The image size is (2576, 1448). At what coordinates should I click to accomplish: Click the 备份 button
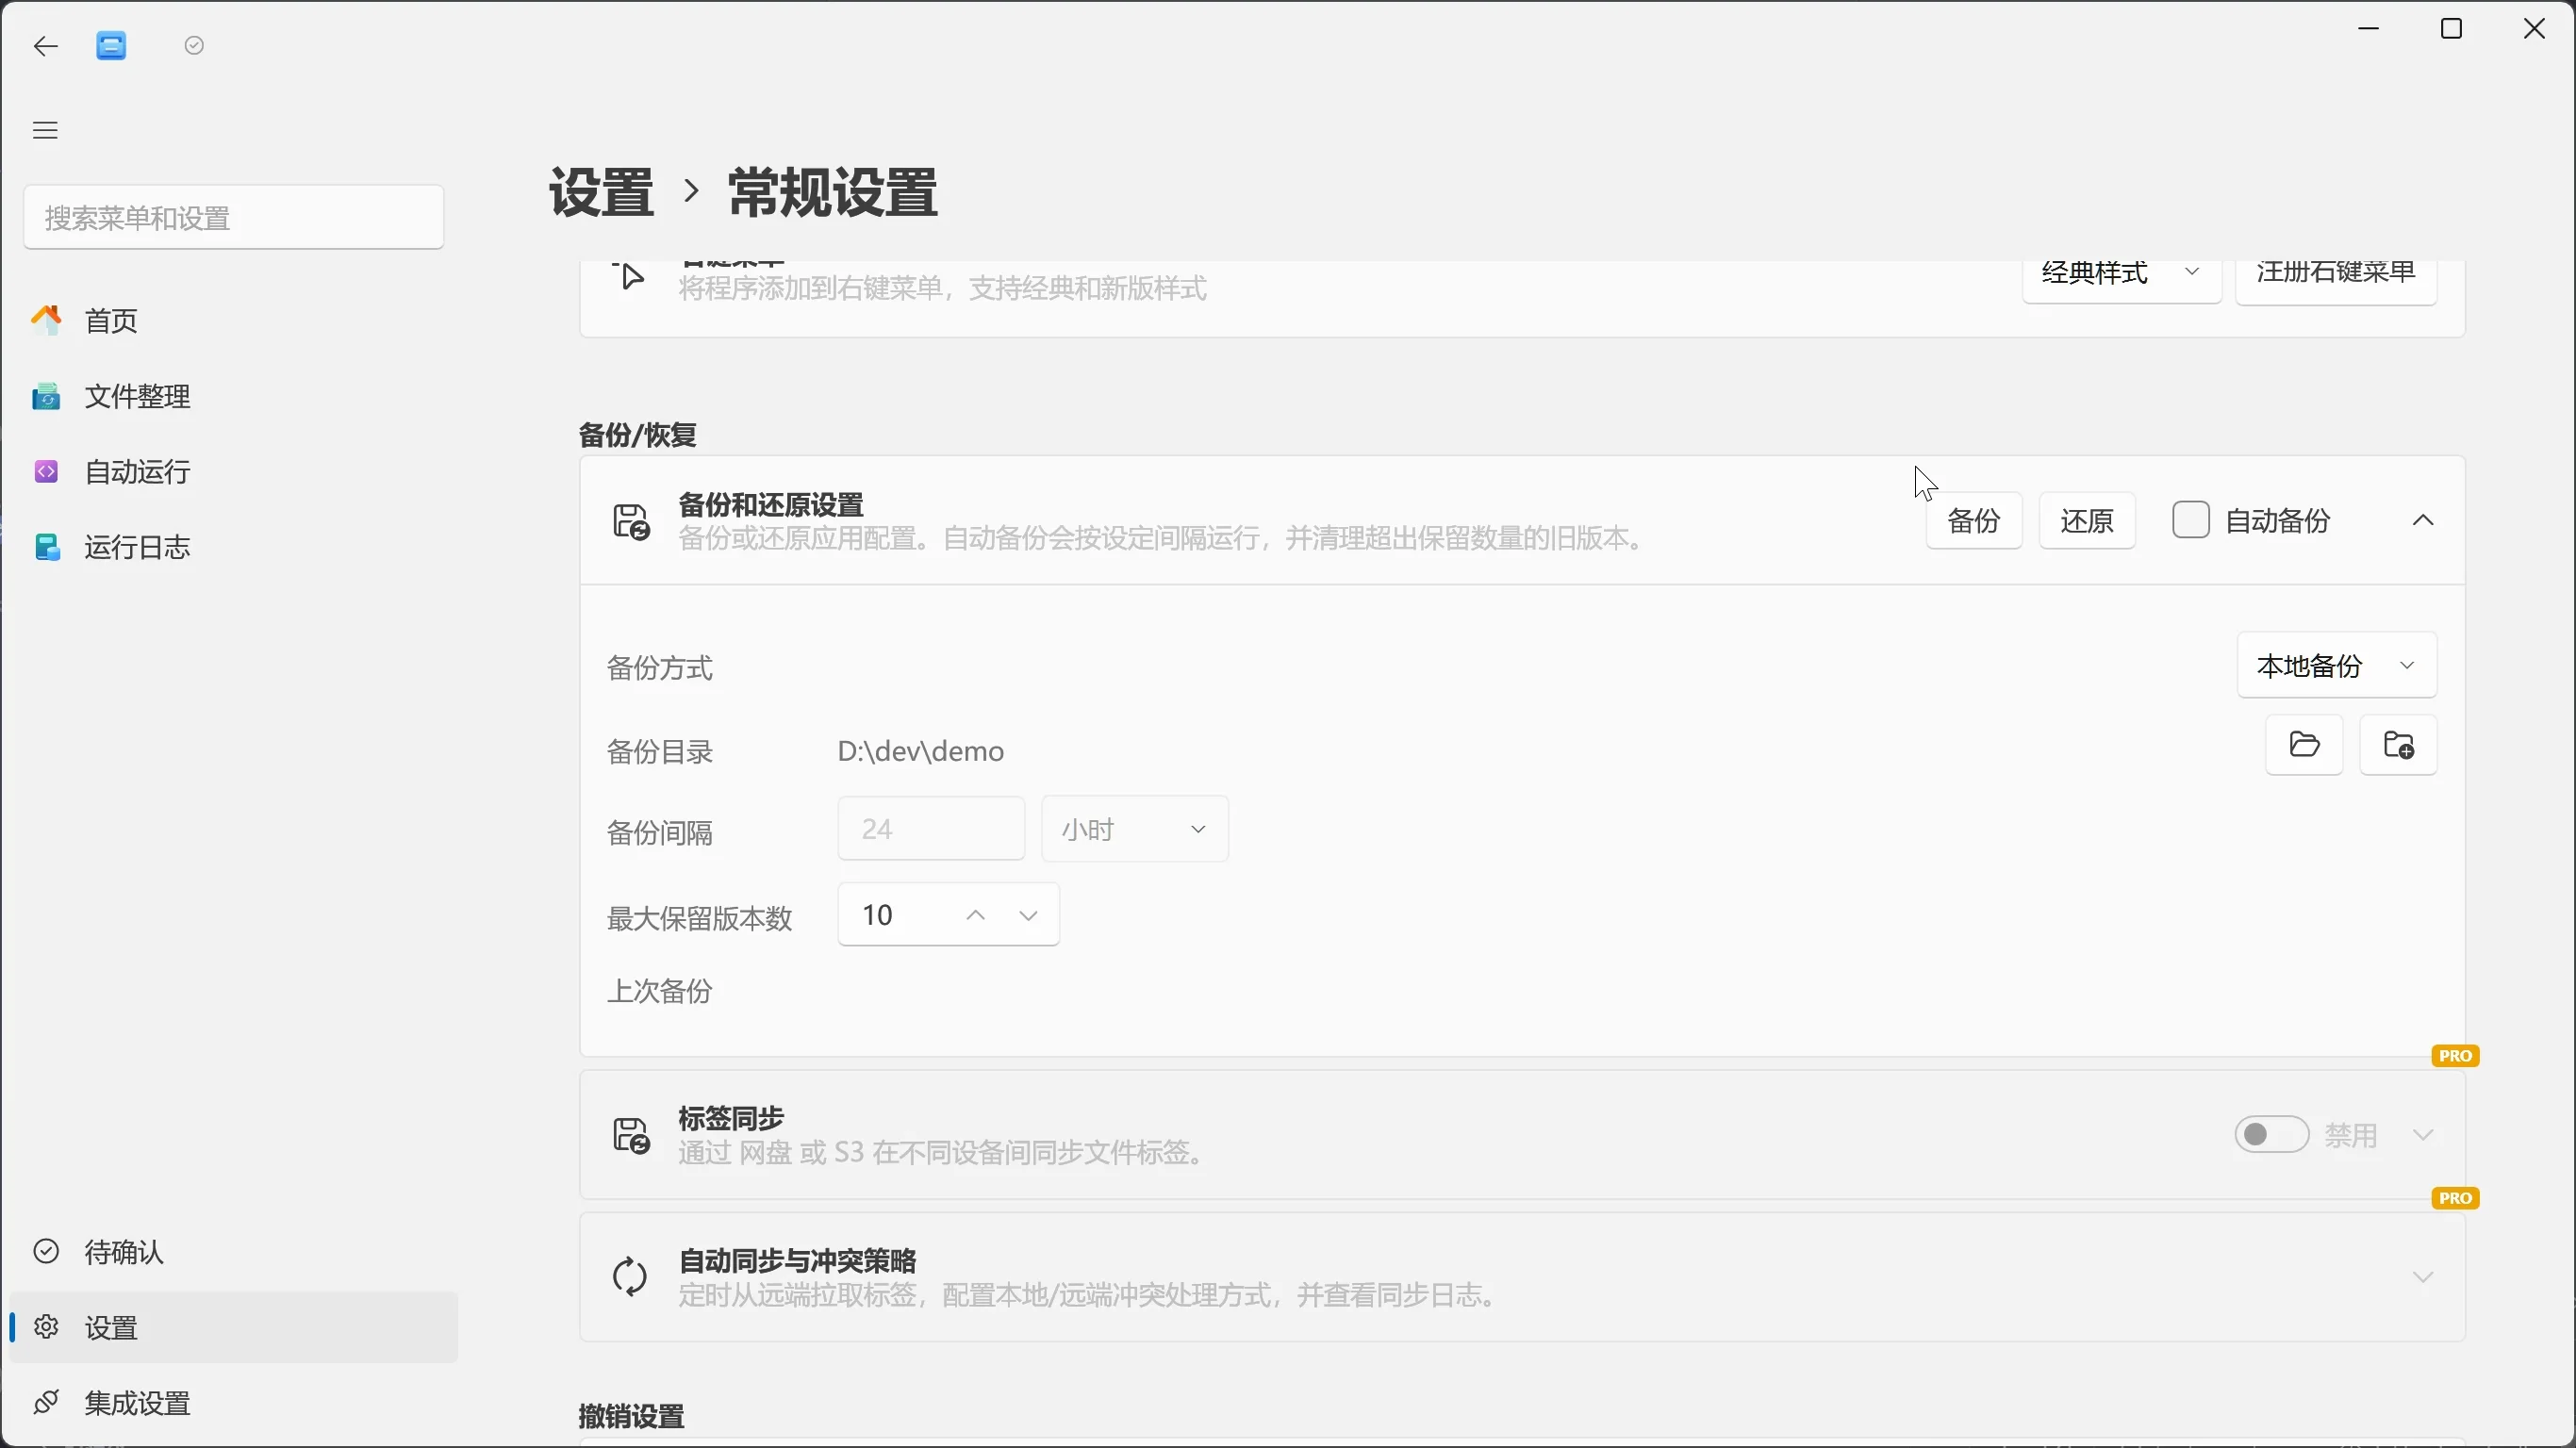(x=1974, y=521)
